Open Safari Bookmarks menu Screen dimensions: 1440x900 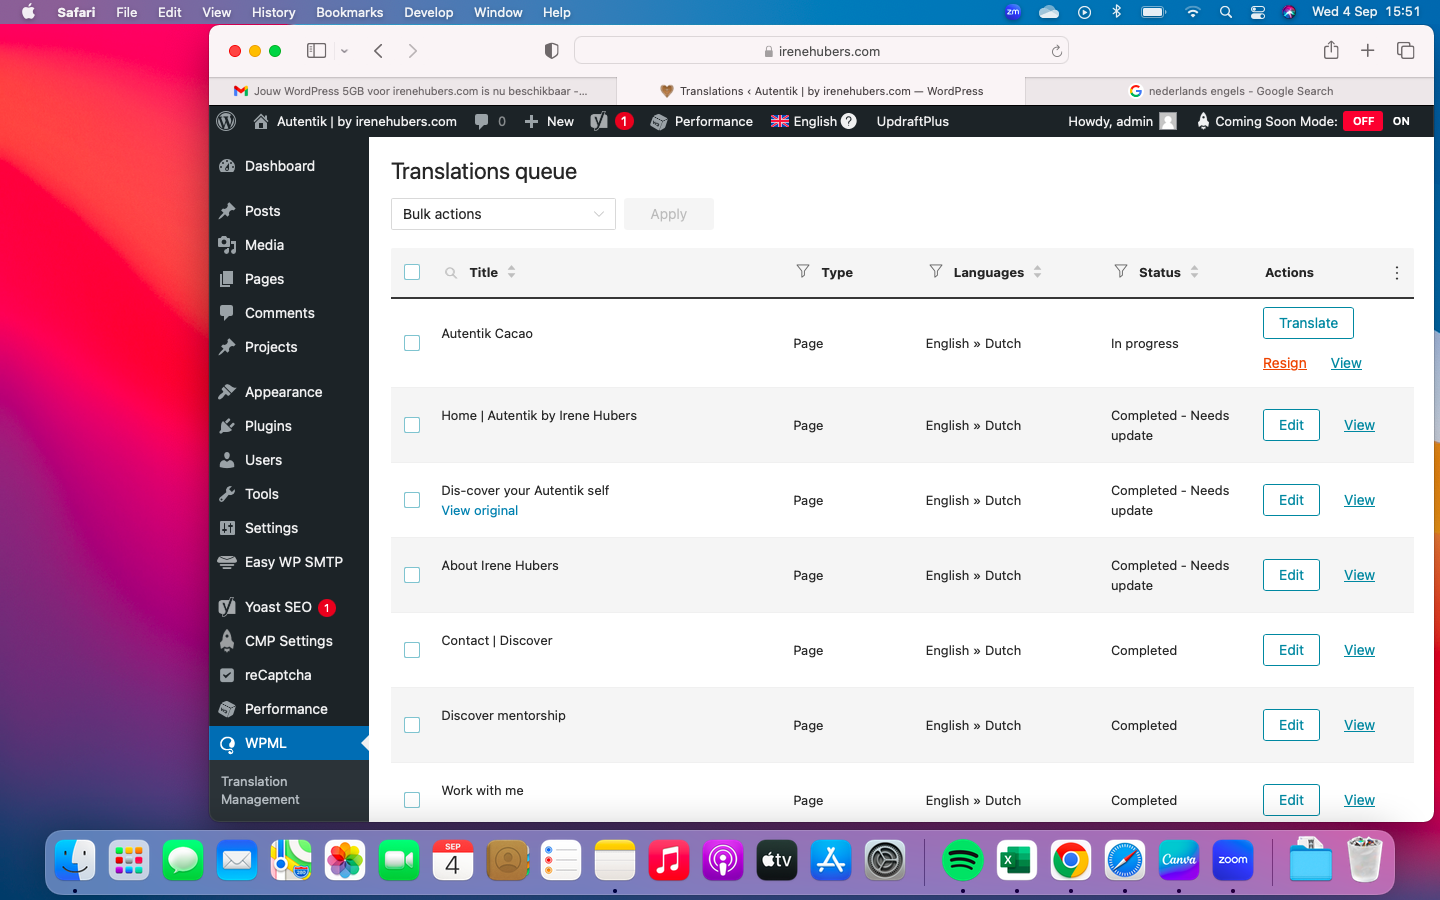point(349,12)
